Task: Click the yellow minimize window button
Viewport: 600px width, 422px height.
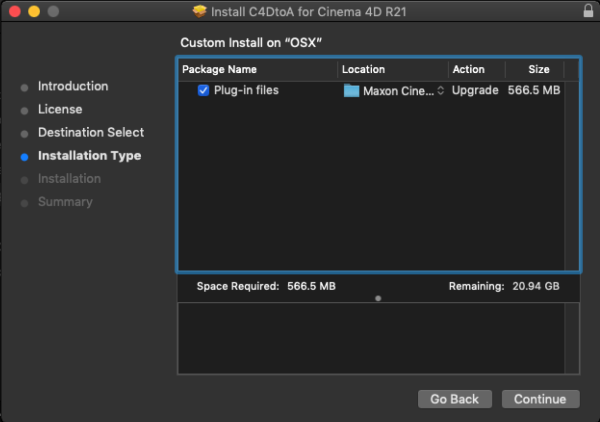Action: point(33,11)
